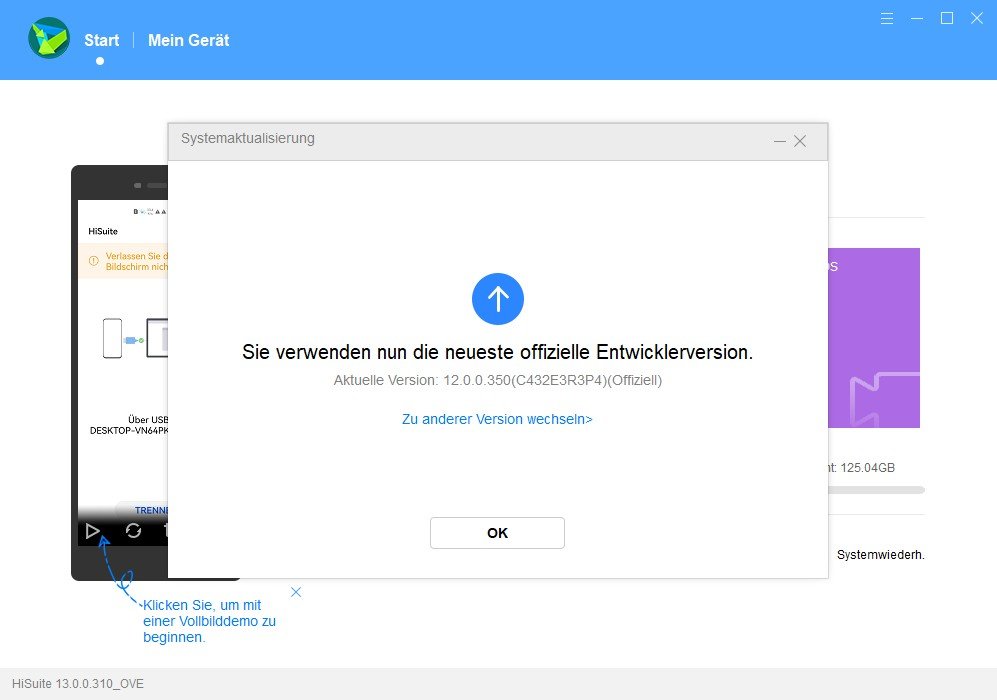Start the fullscreen demo with play icon
Screen dimensions: 997x700
tap(93, 531)
